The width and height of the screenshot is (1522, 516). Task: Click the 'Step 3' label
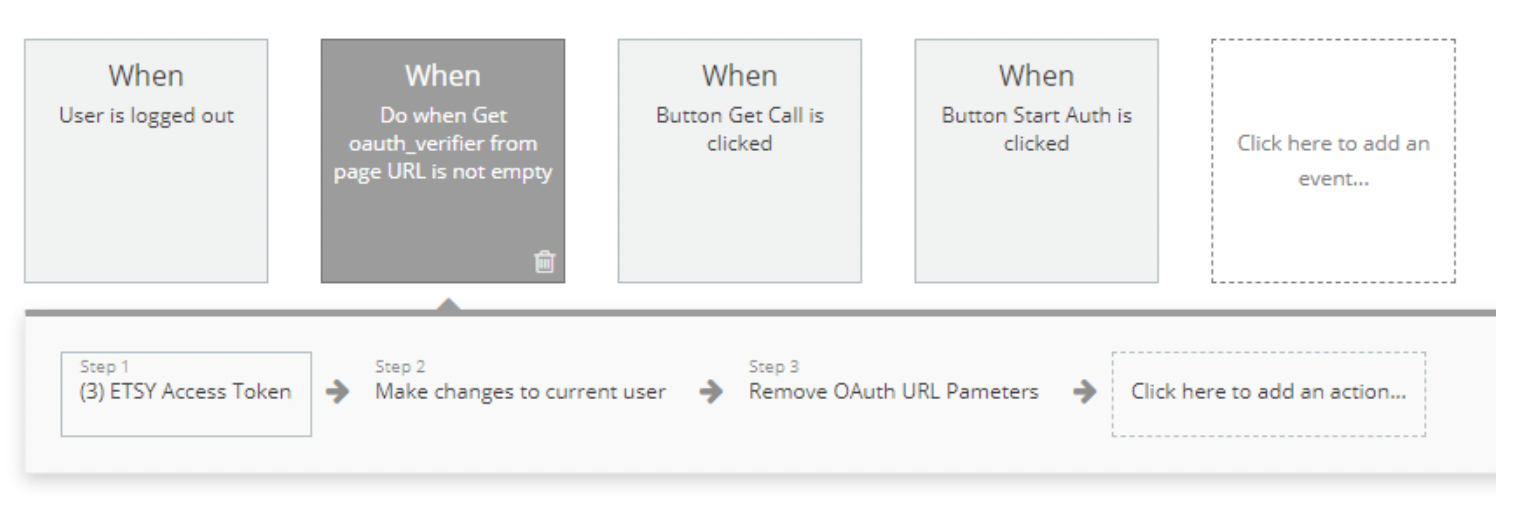774,367
